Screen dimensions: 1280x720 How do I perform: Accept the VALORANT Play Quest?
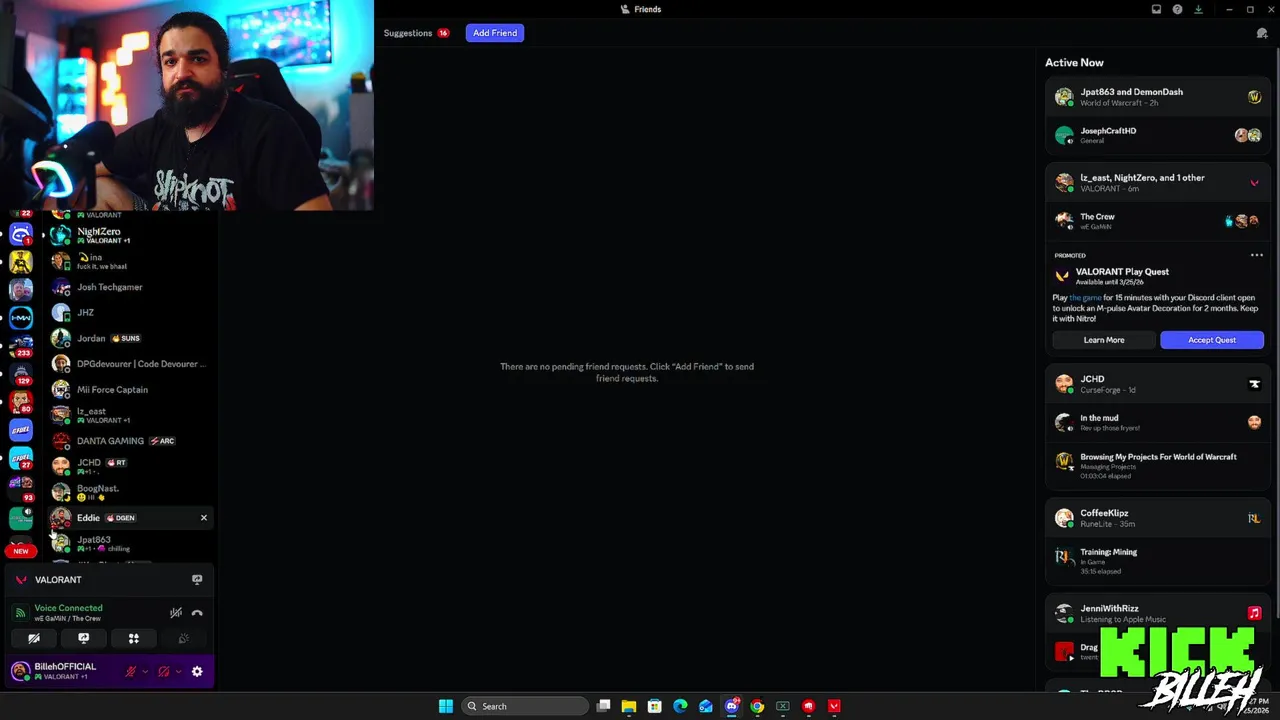coord(1212,340)
